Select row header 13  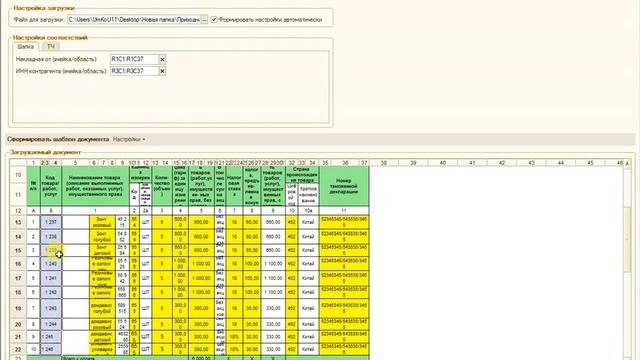[18, 222]
